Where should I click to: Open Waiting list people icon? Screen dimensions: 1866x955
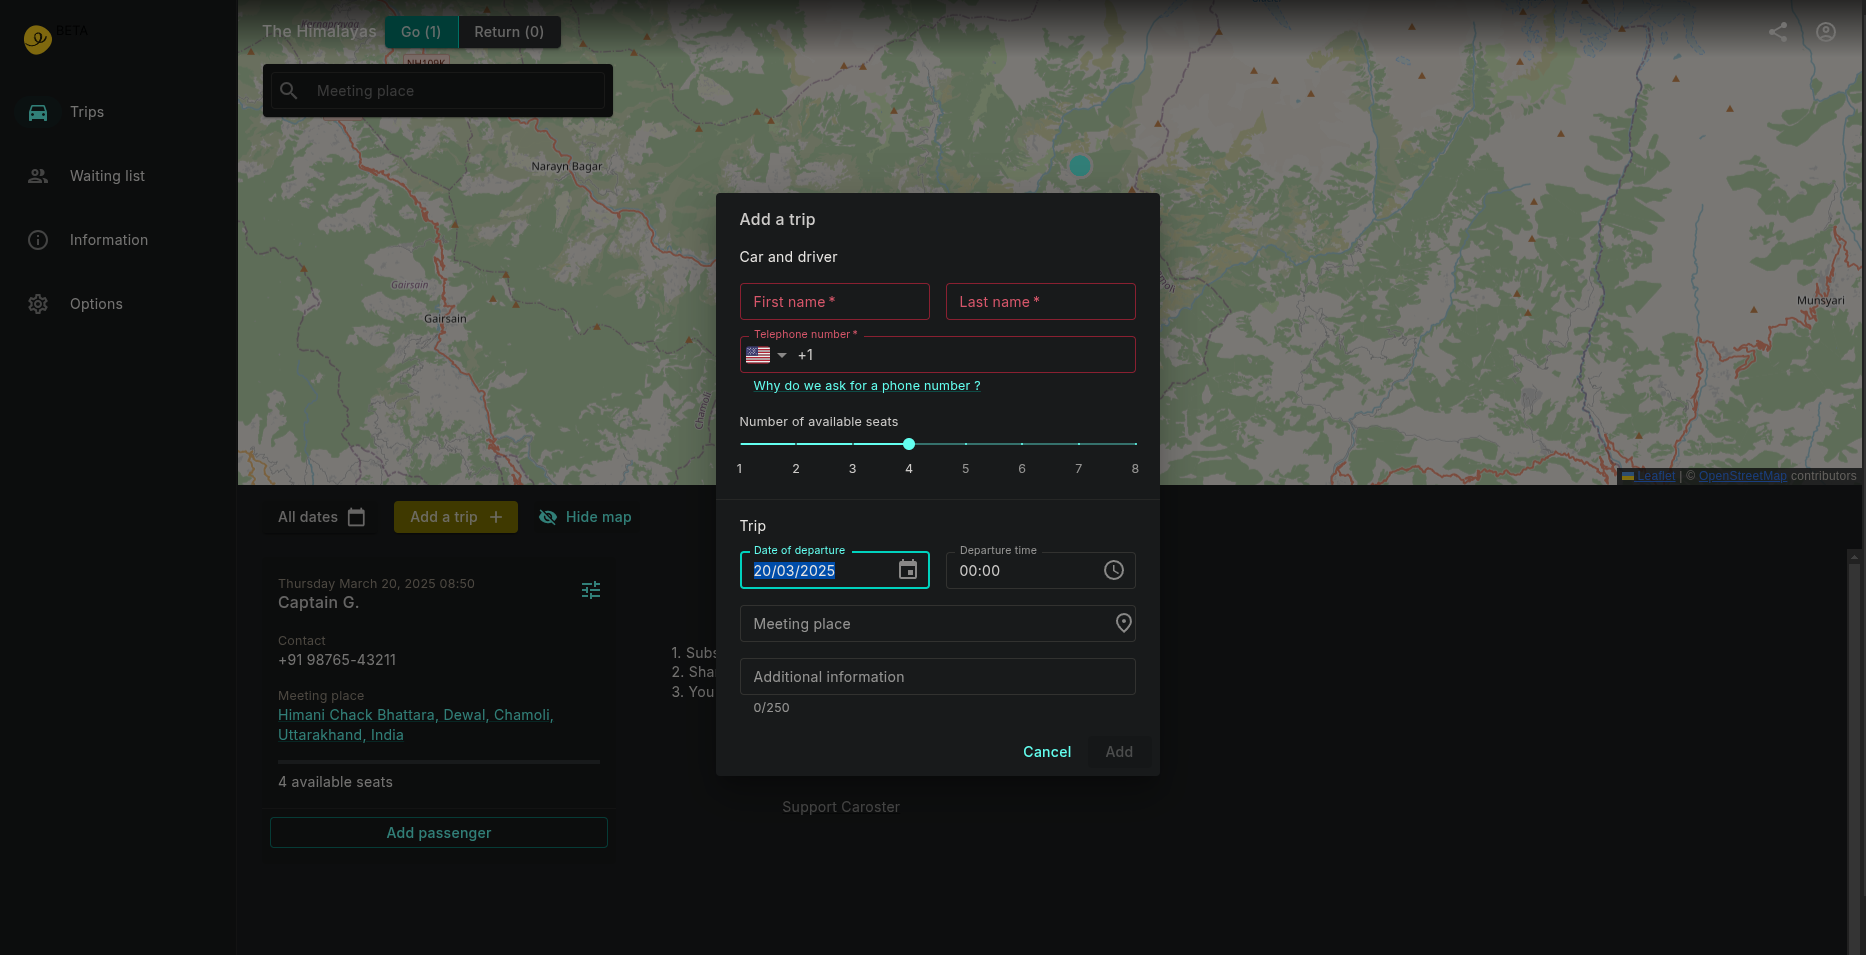click(38, 176)
